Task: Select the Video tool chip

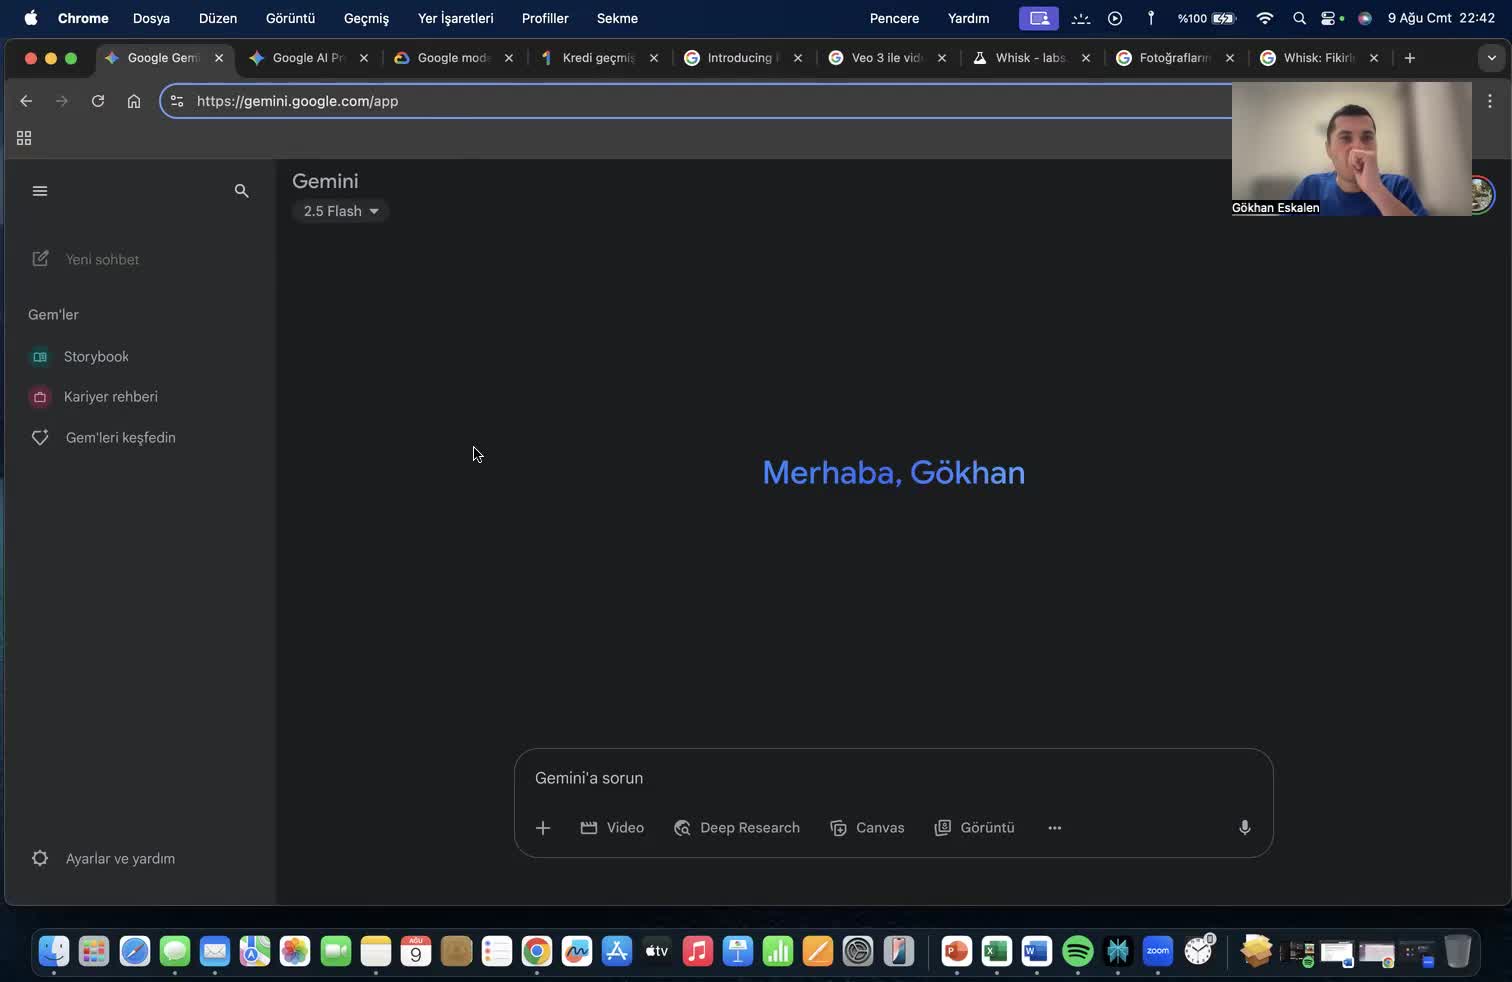Action: (612, 828)
